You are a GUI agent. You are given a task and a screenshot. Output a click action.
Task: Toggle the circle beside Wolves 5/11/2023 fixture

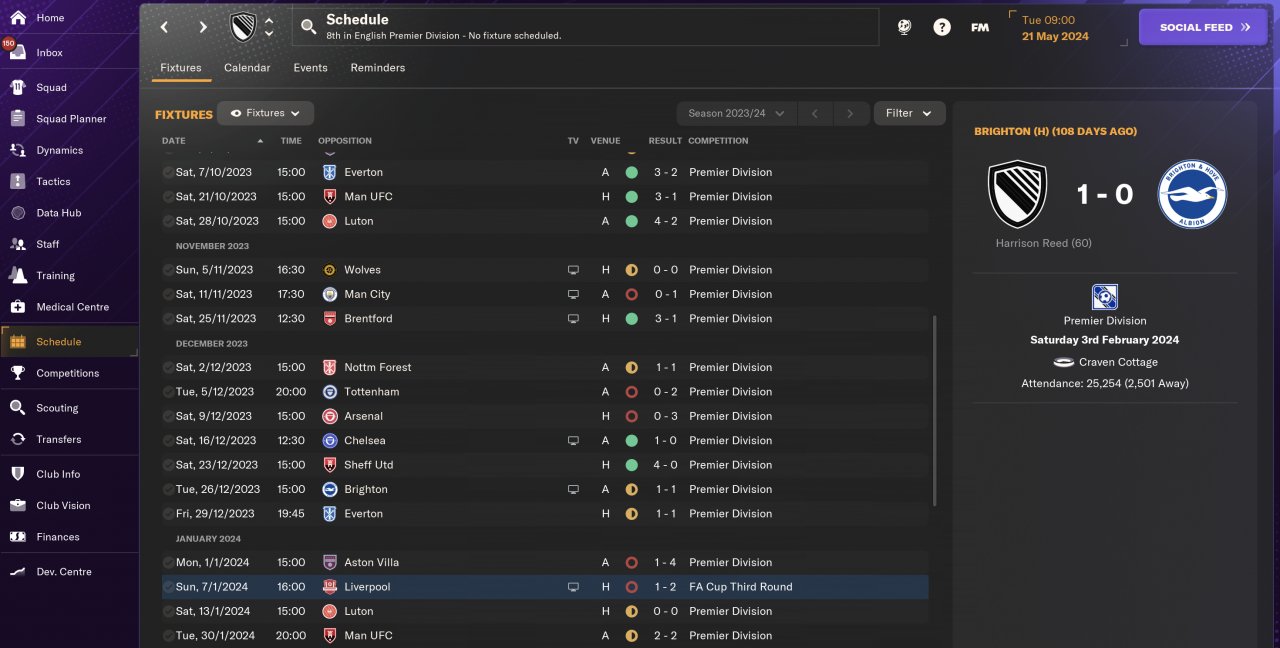[168, 270]
